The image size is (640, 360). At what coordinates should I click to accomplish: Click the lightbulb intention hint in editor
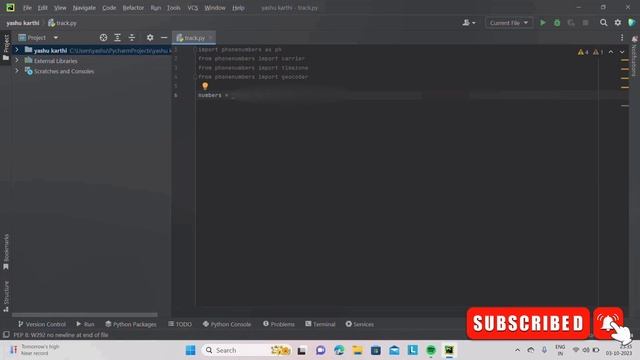[205, 86]
